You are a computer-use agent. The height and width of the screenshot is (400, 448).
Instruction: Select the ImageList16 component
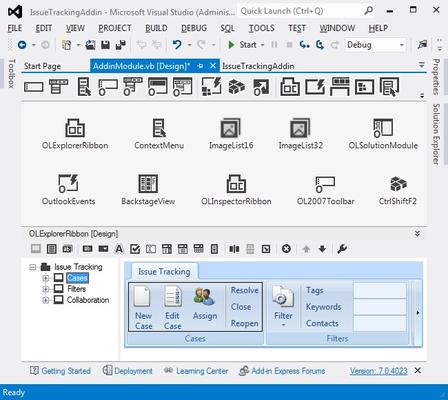pyautogui.click(x=231, y=134)
